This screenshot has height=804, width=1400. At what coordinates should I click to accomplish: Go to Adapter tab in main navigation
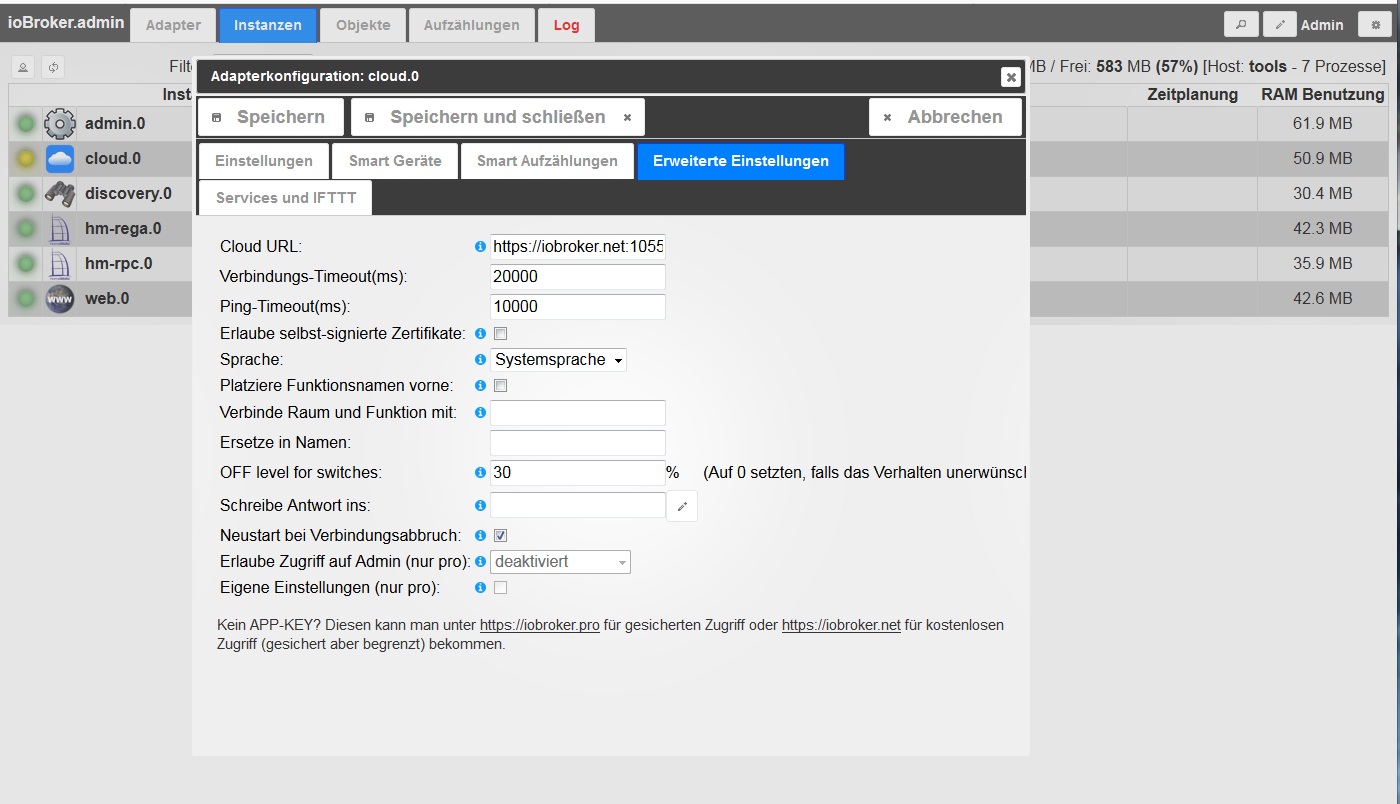173,25
